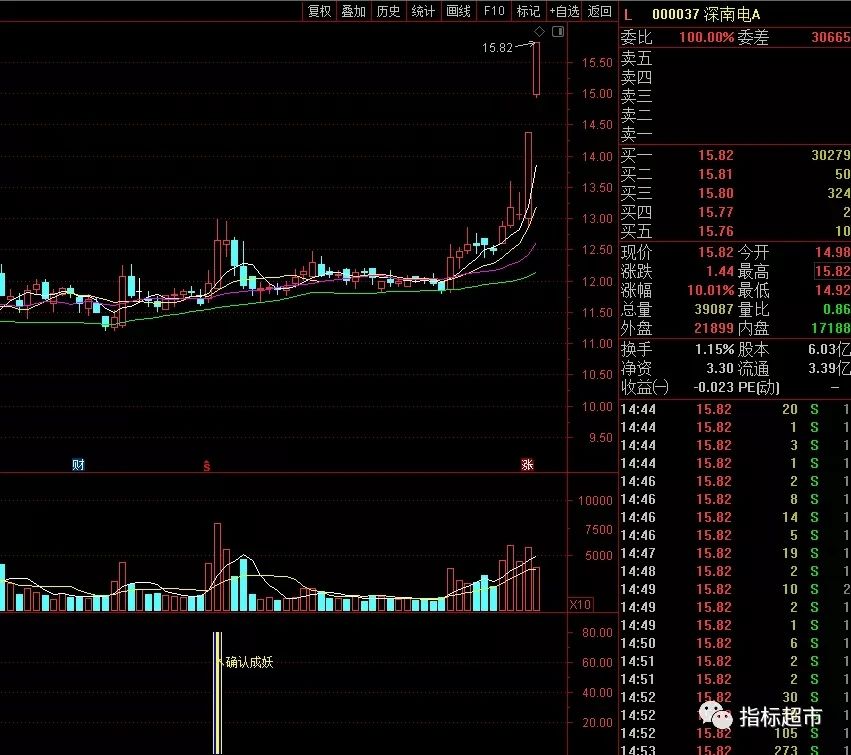Select the 统计 statistics button
The width and height of the screenshot is (851, 755).
tap(423, 11)
